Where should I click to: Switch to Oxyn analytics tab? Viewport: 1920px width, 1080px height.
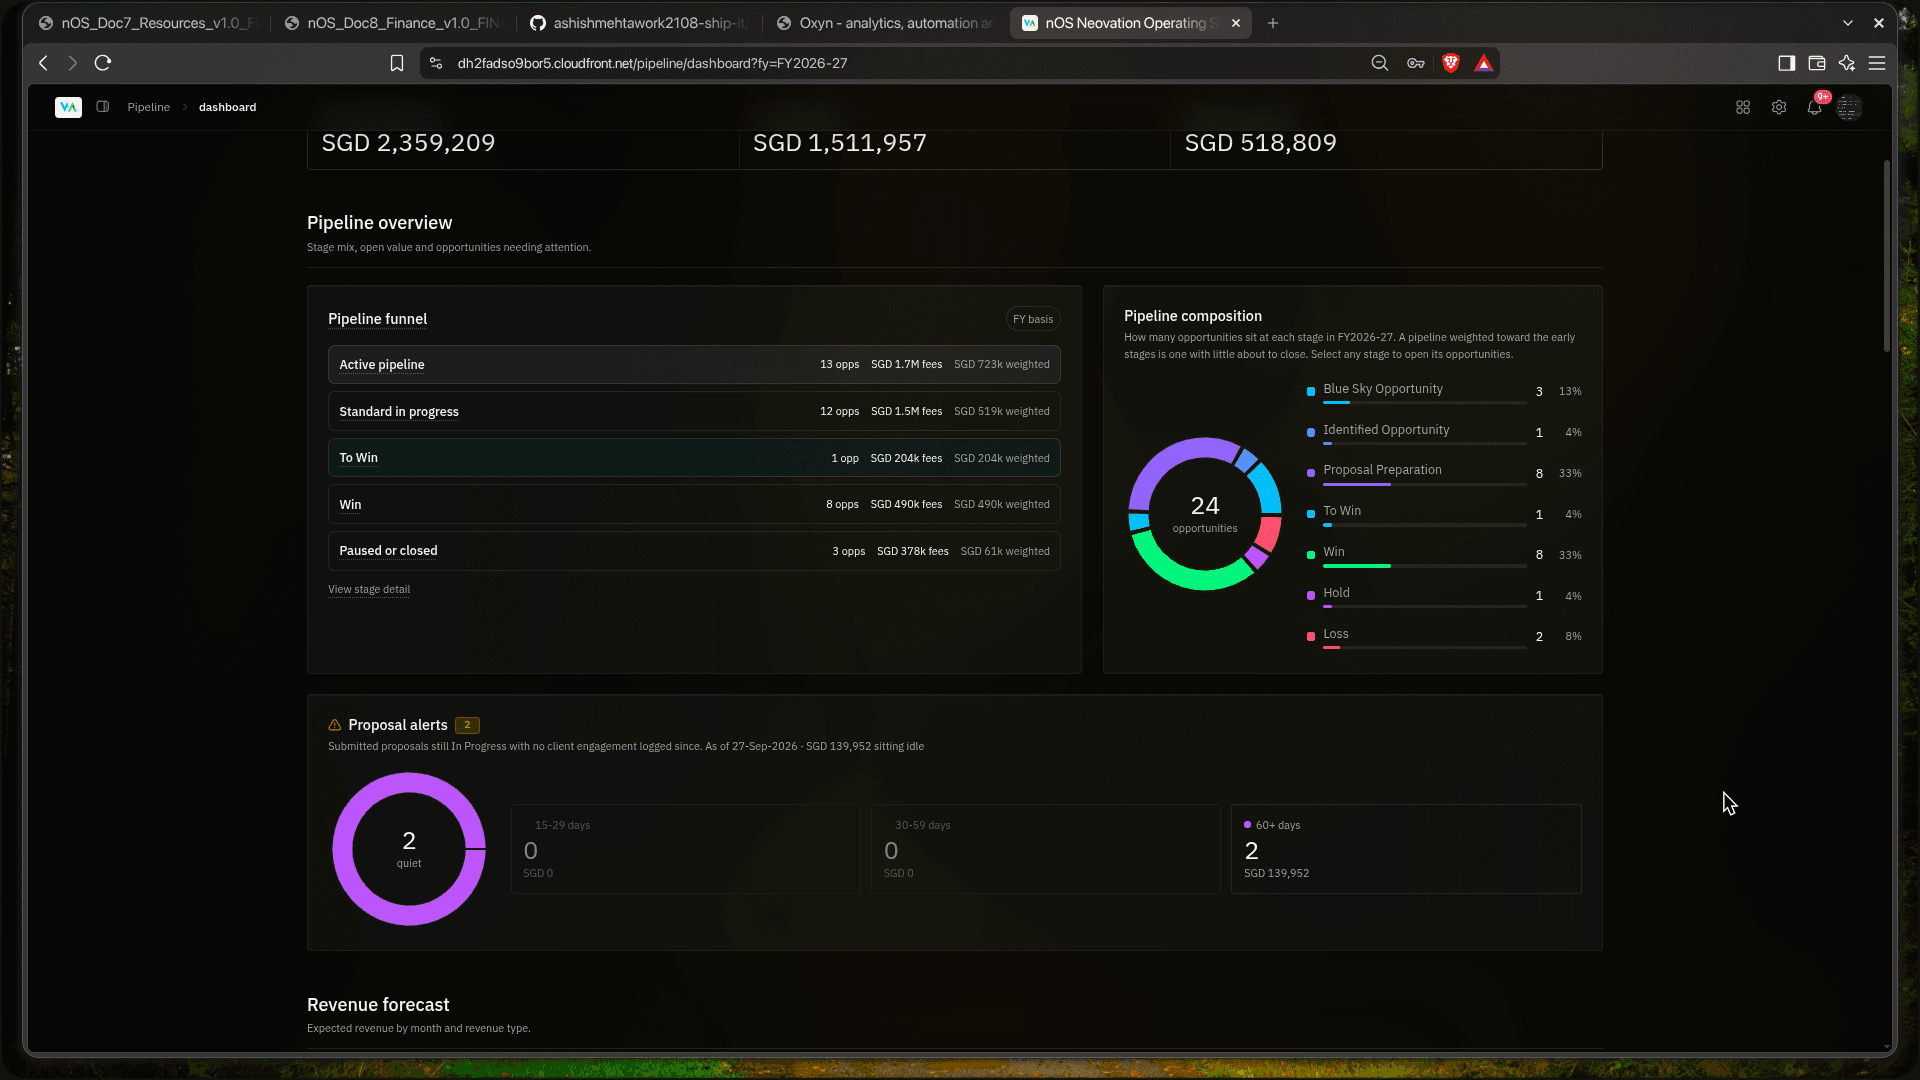[886, 23]
